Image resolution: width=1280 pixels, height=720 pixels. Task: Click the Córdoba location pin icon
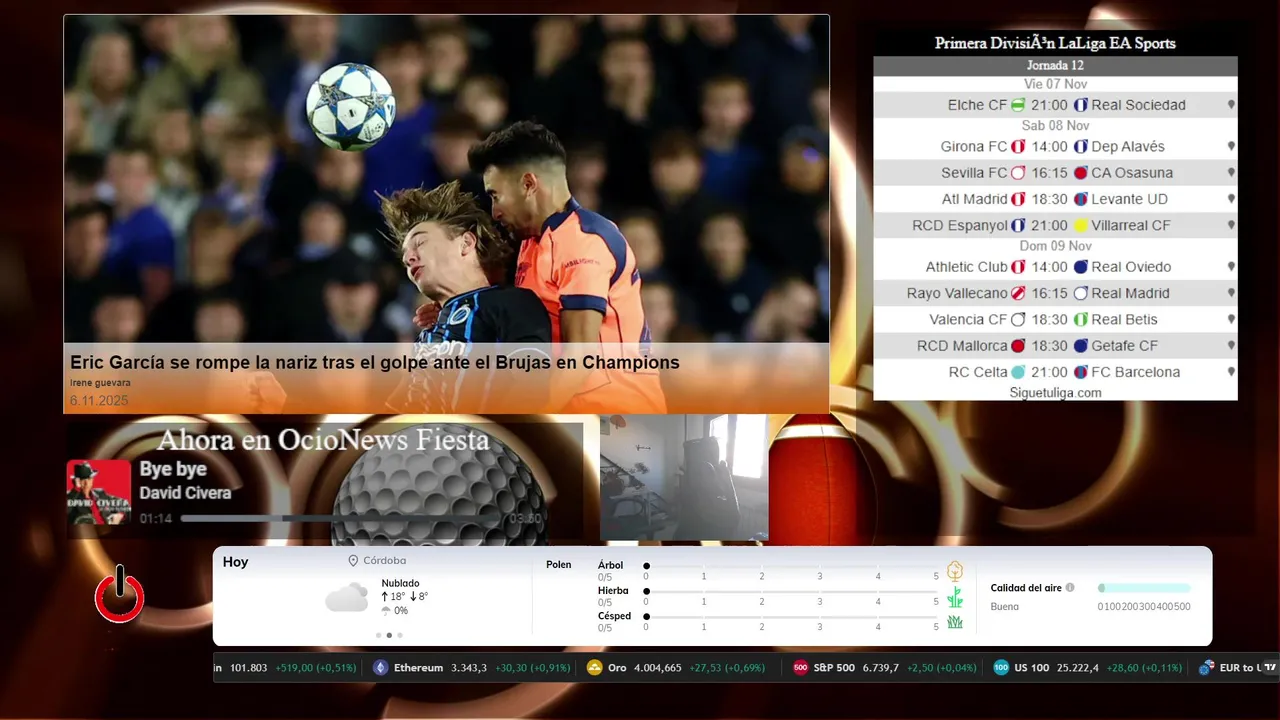pos(353,561)
